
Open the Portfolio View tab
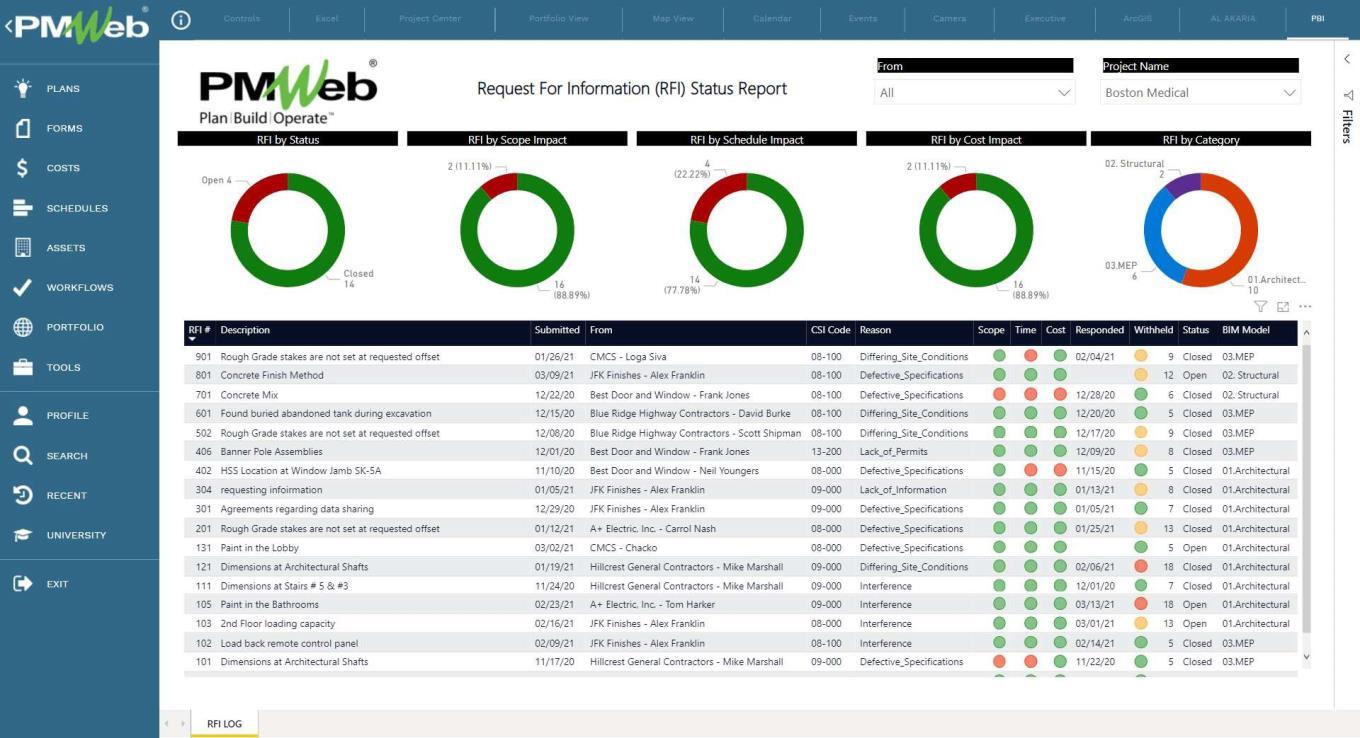click(559, 19)
